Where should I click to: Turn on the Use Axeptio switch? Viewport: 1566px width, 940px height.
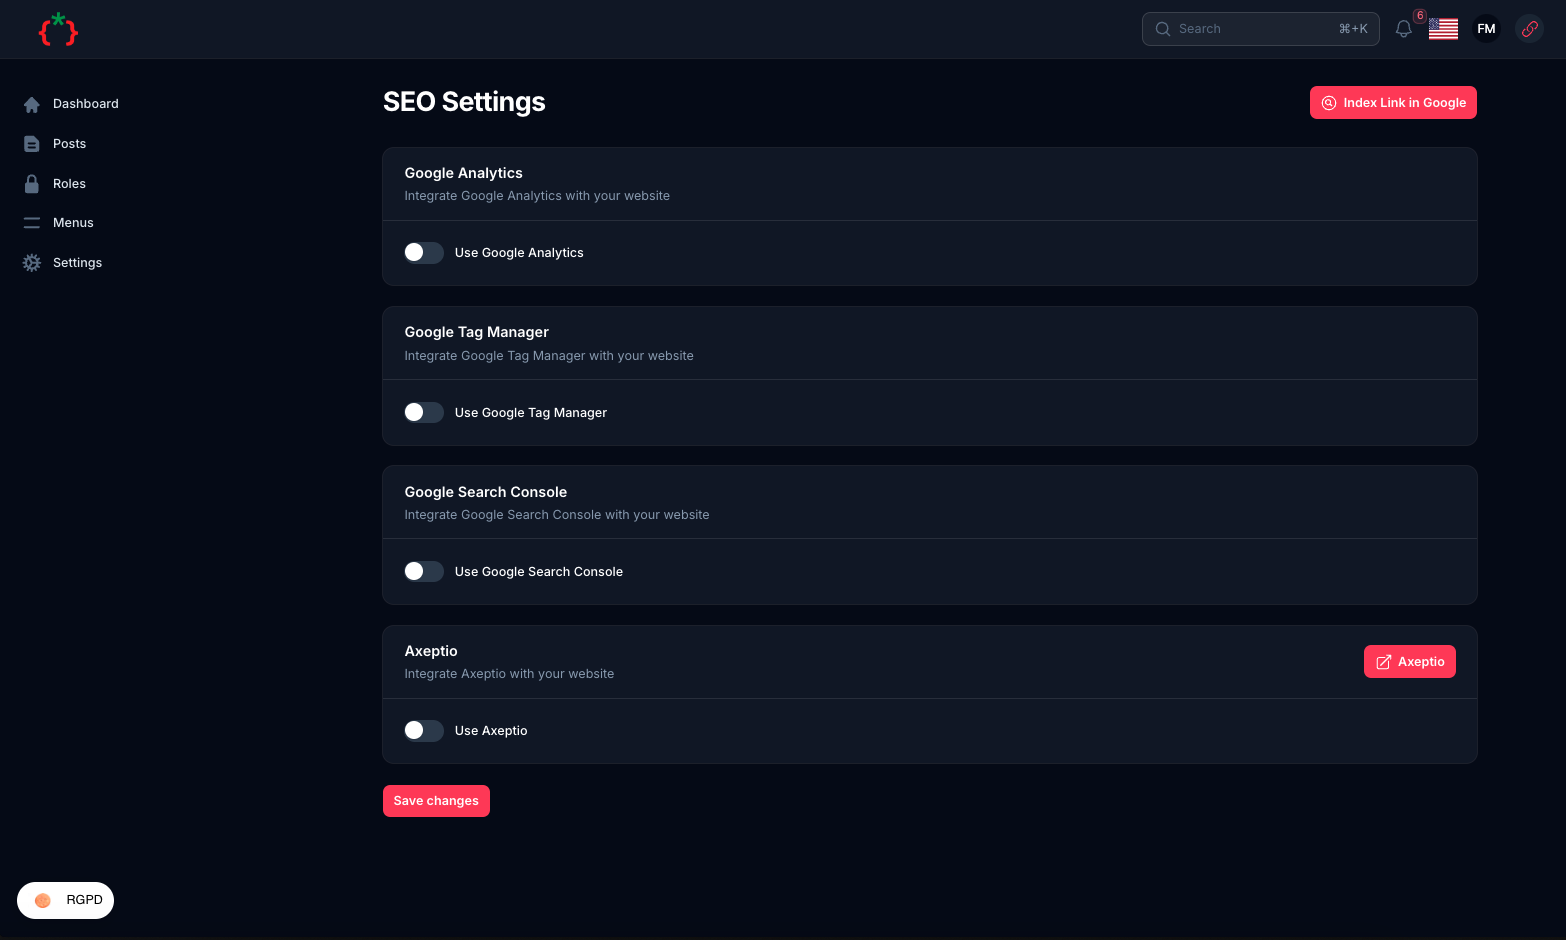[x=424, y=731]
